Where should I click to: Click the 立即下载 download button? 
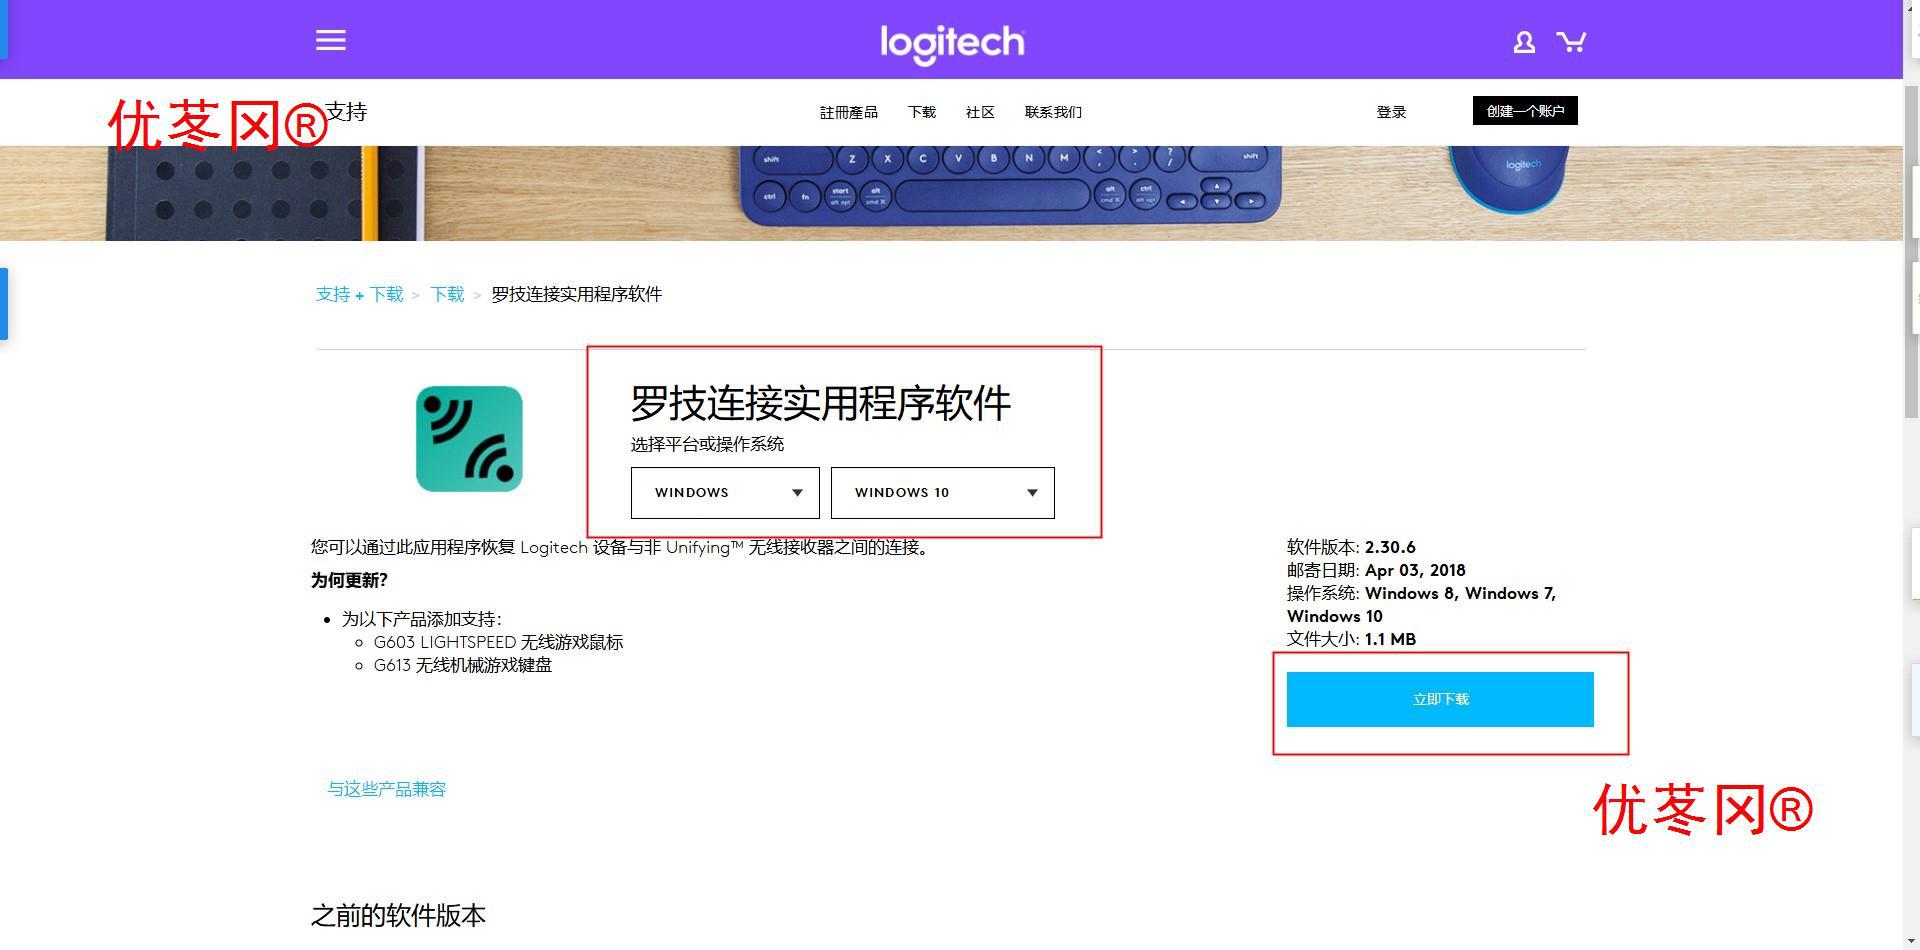coord(1440,699)
